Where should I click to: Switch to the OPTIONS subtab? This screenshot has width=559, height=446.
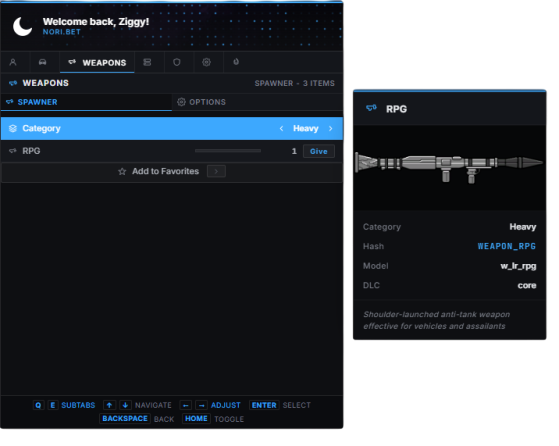tap(257, 102)
